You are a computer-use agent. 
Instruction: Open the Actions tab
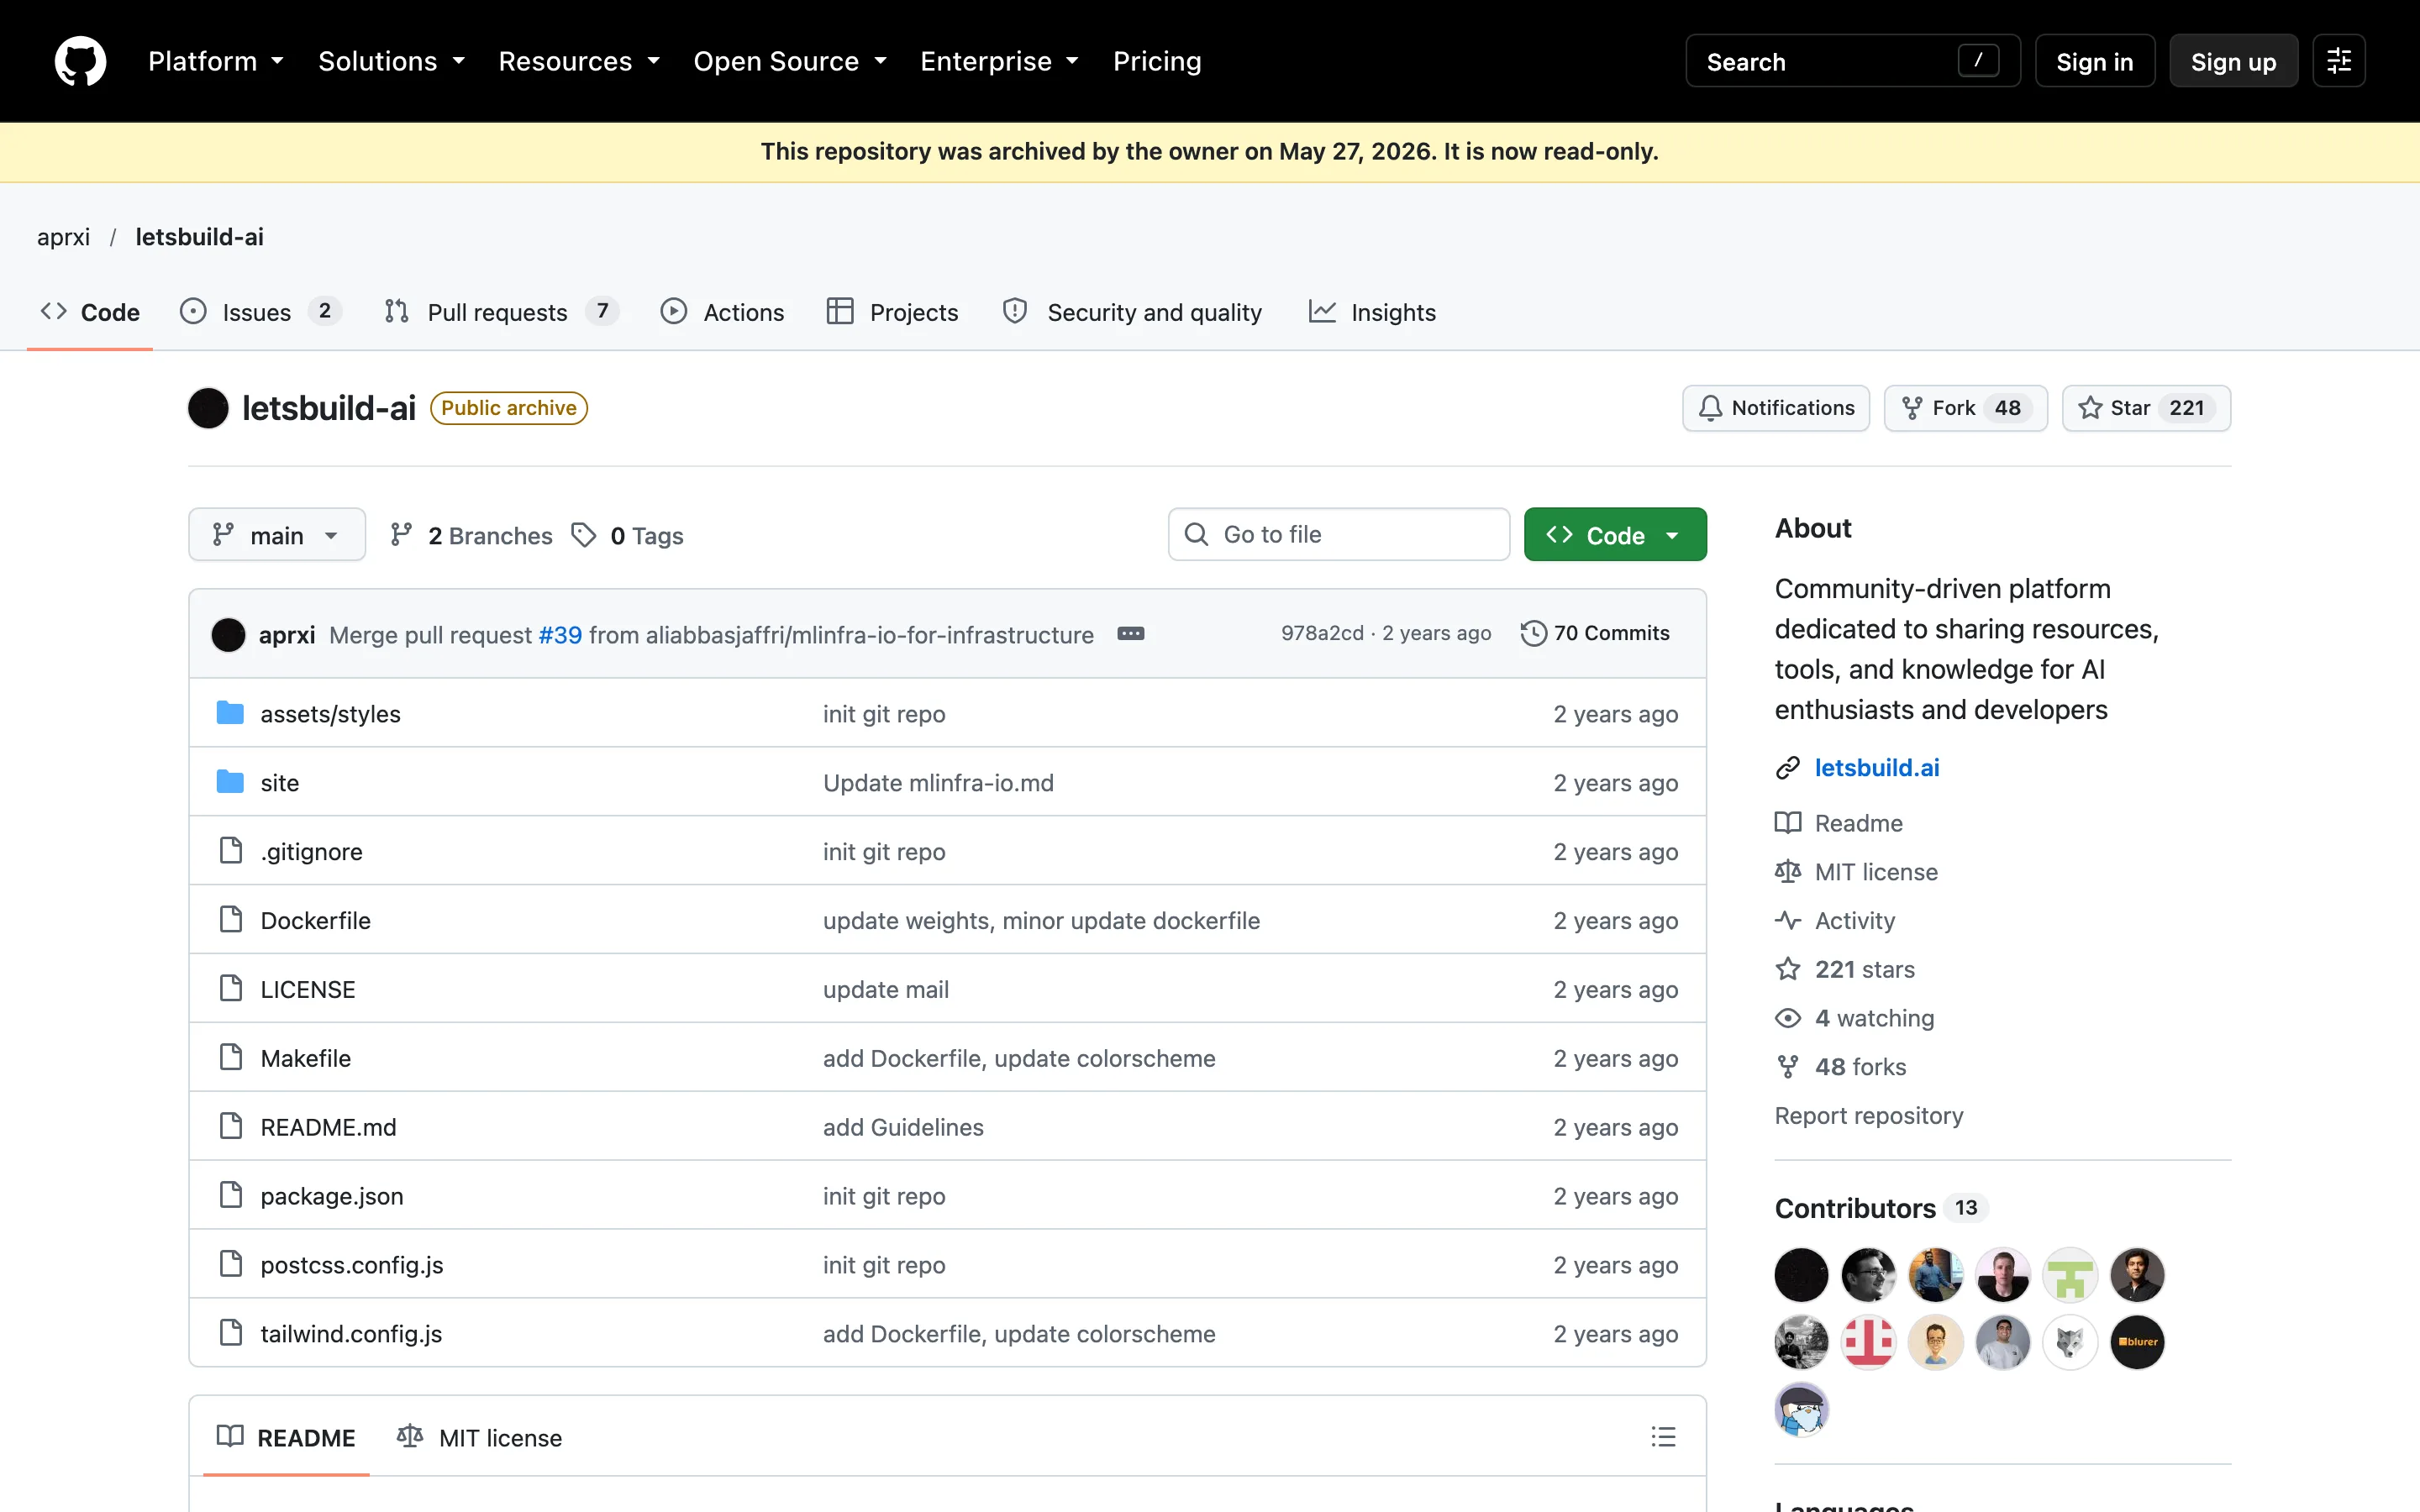click(722, 312)
